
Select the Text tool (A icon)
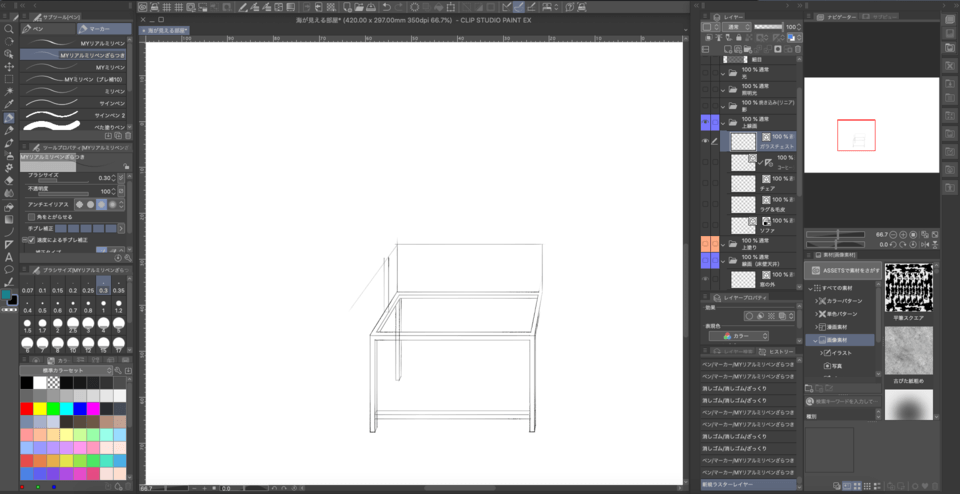9,256
